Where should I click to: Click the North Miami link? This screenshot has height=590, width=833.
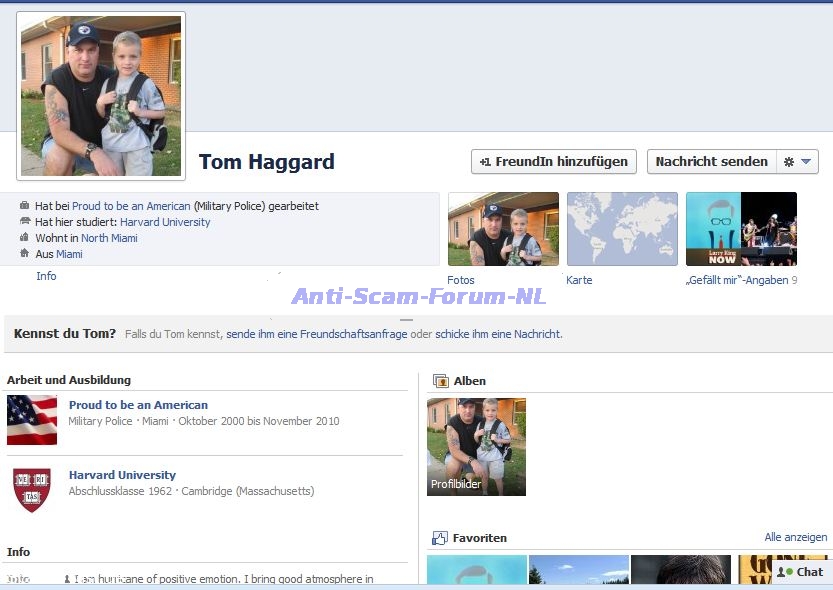tap(109, 238)
